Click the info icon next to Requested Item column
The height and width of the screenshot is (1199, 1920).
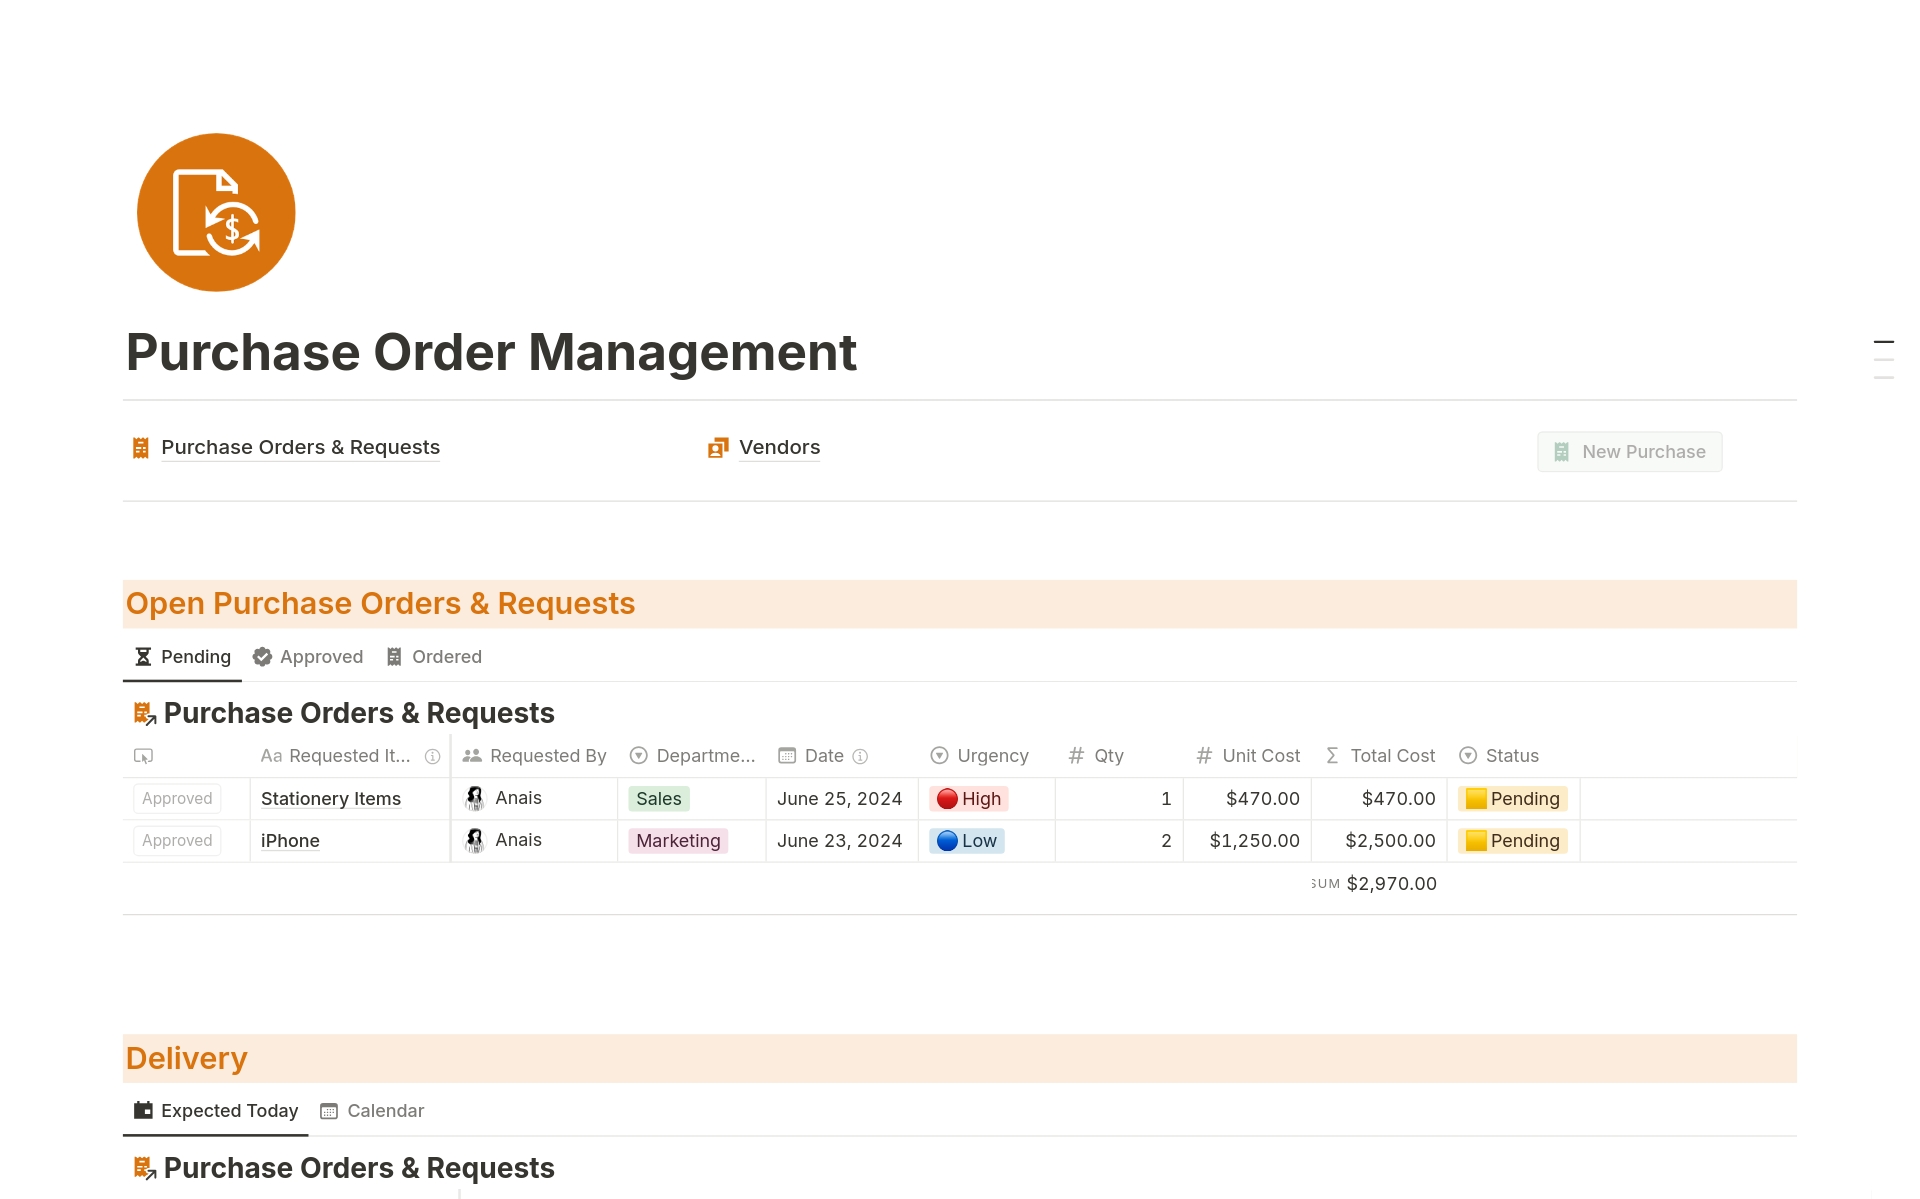[432, 757]
